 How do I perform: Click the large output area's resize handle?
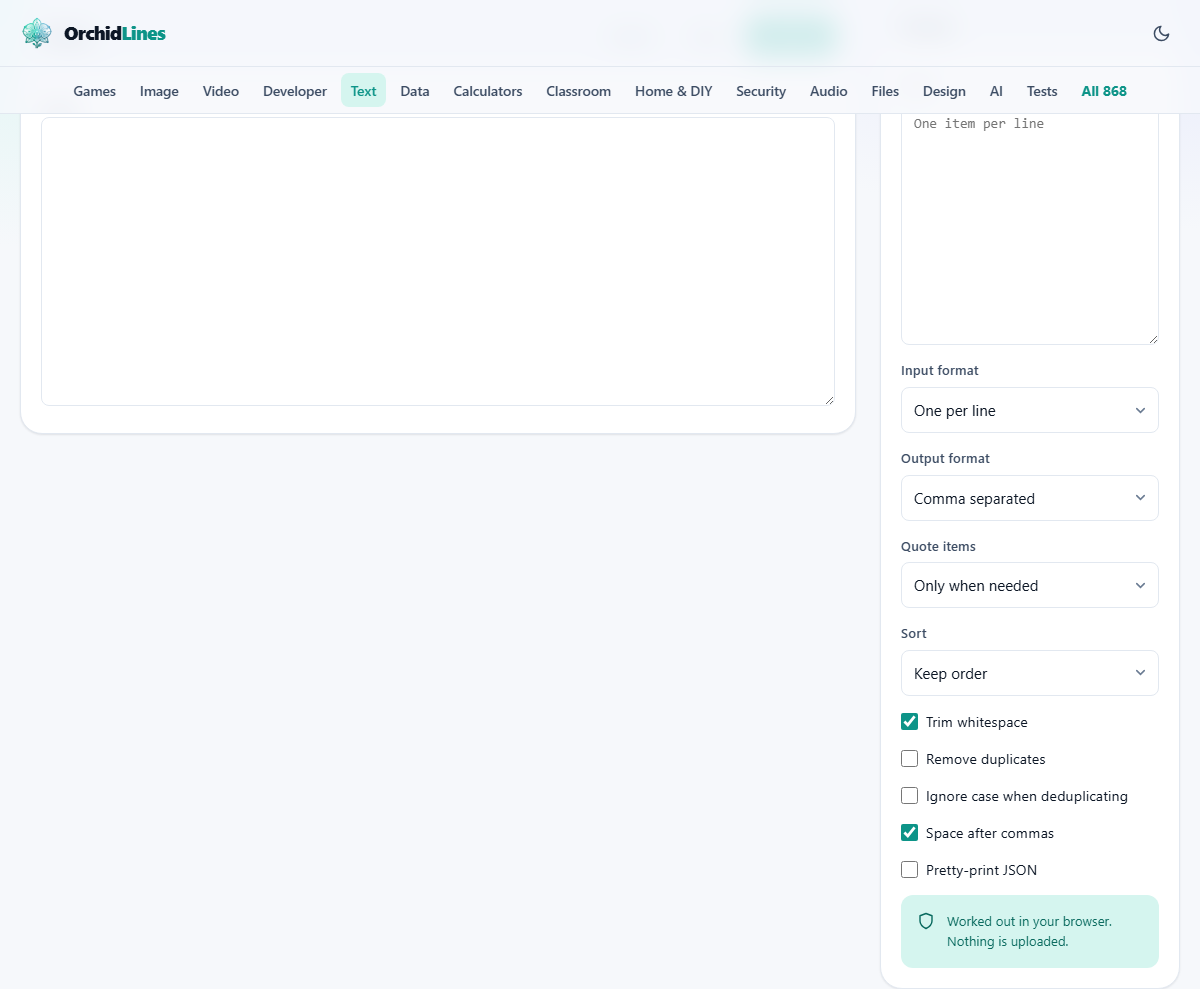click(x=829, y=400)
